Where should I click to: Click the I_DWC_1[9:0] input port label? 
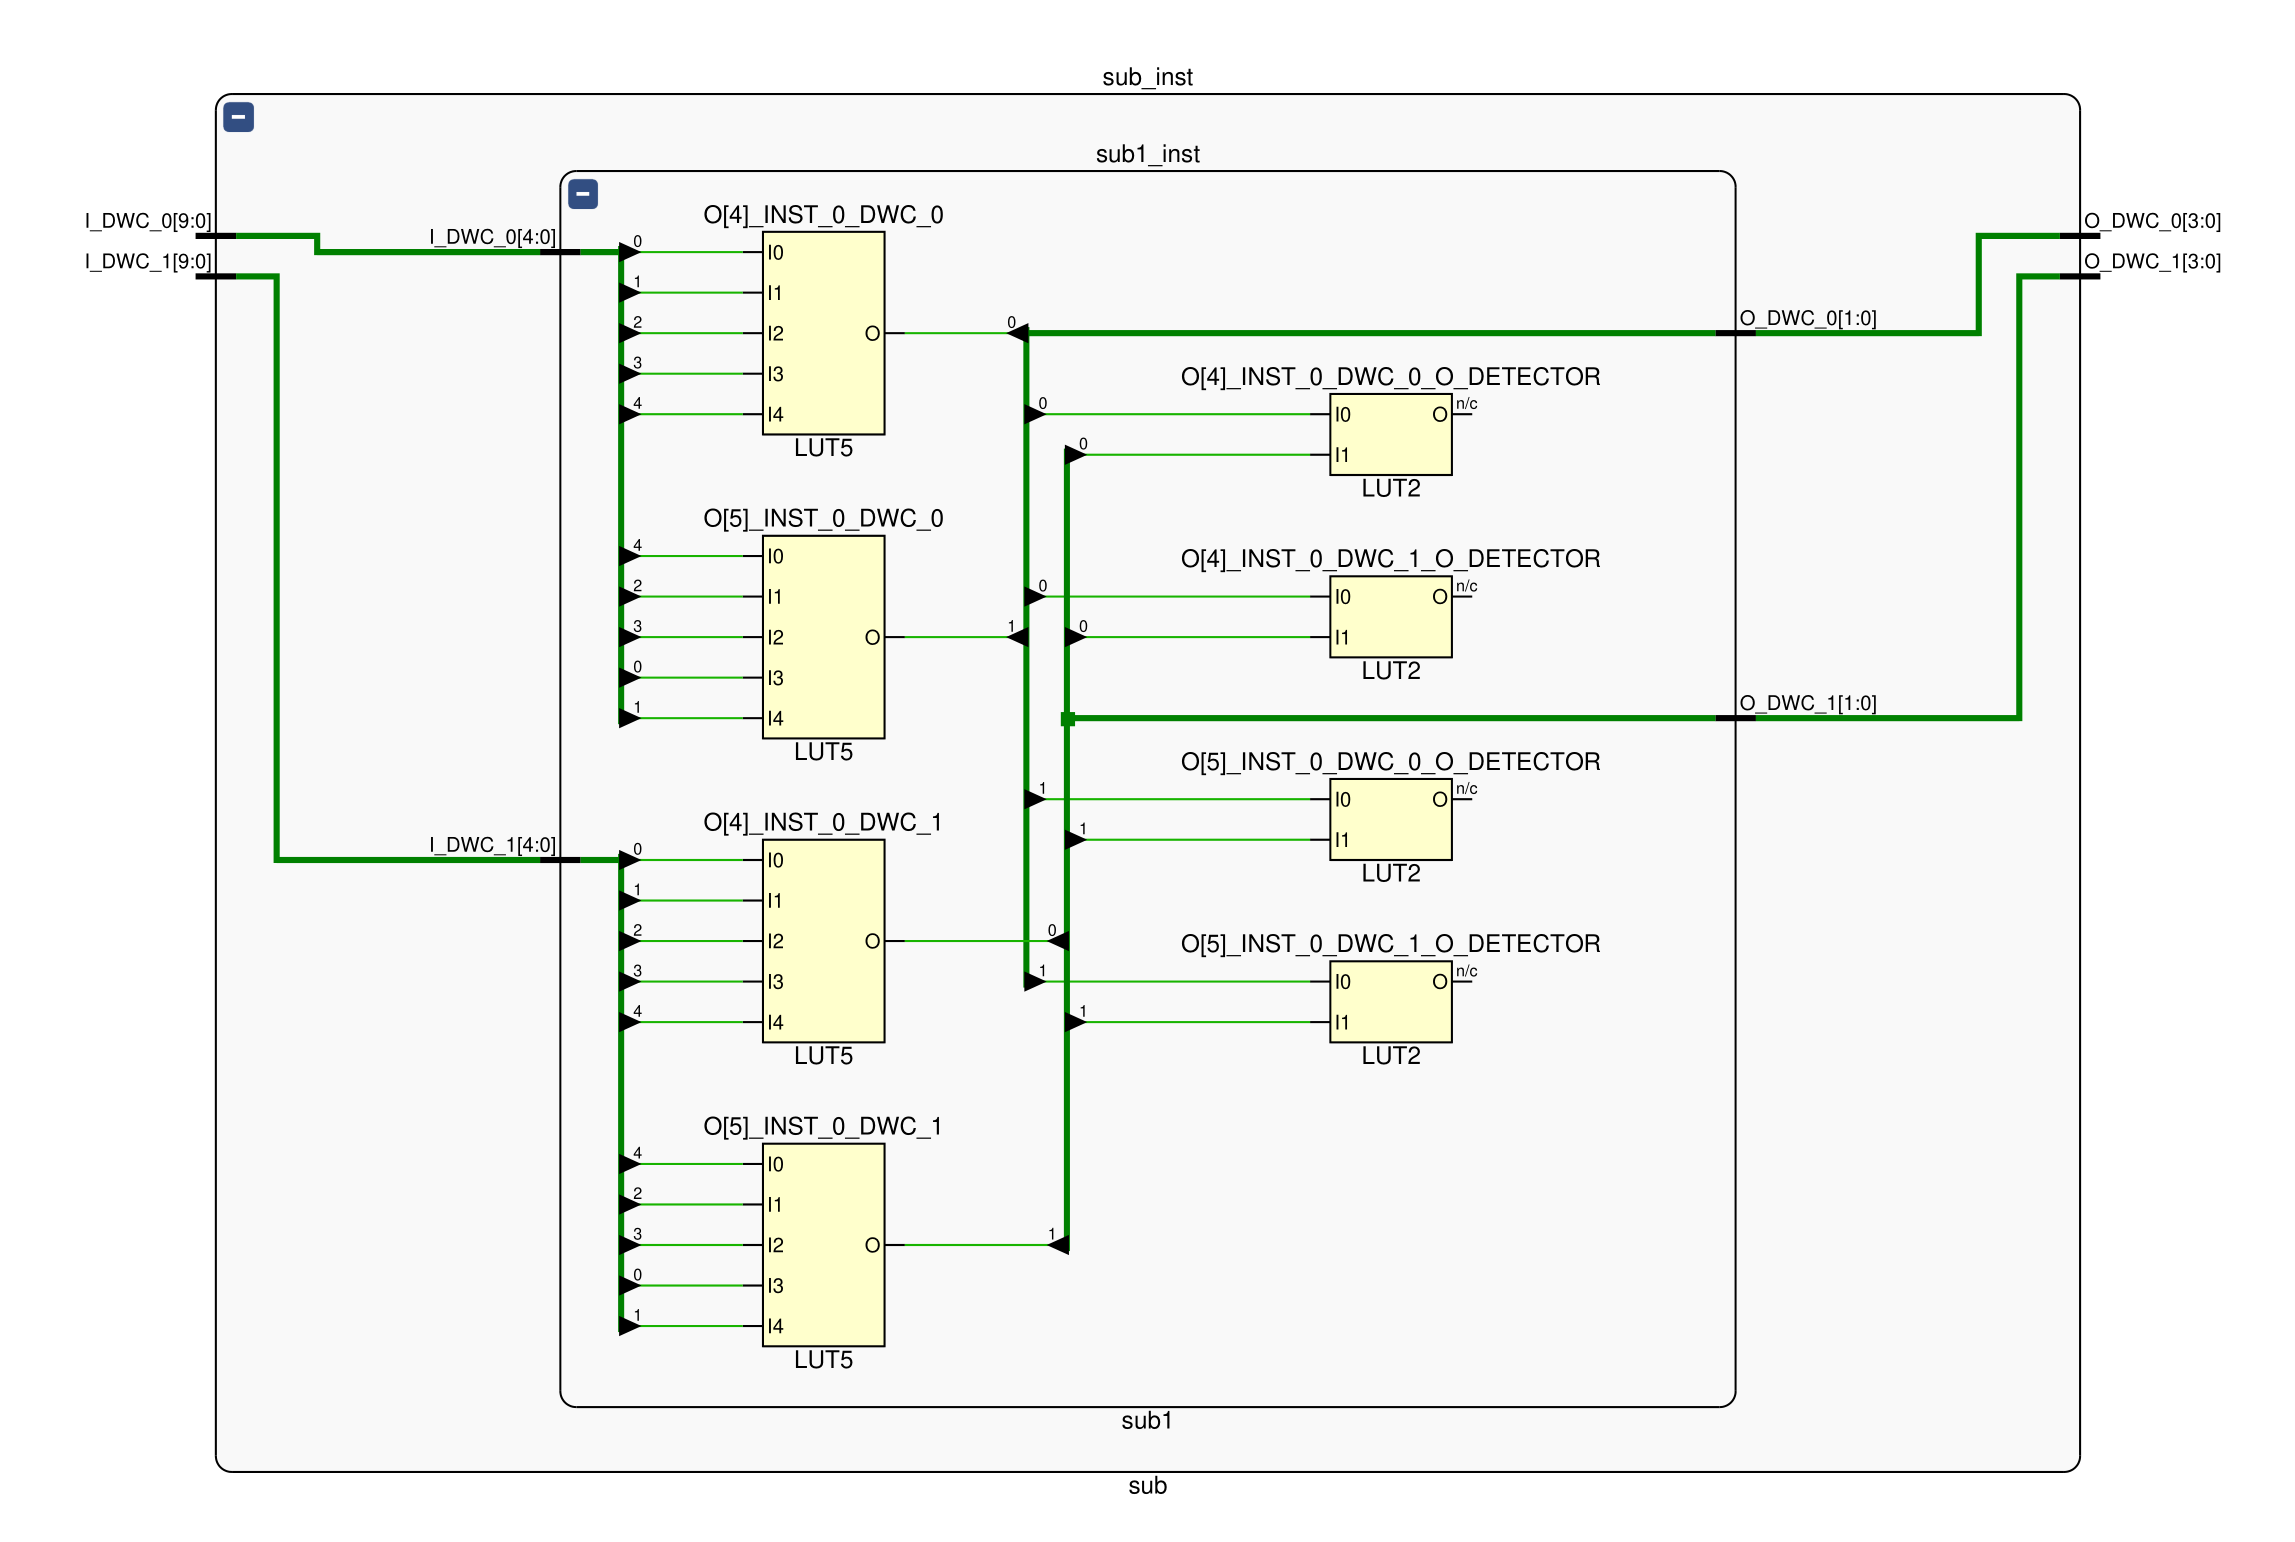click(x=148, y=261)
